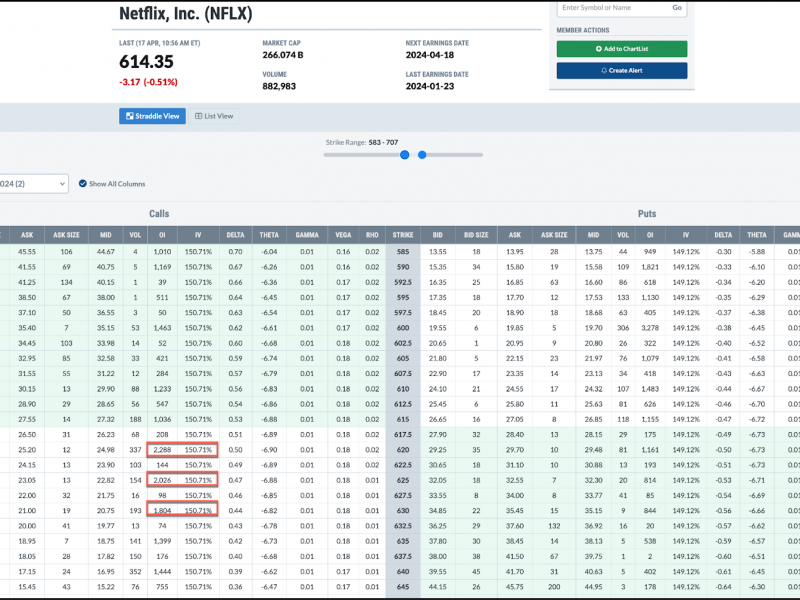Click the Puts VOL column header
This screenshot has width=800, height=600.
tap(623, 235)
